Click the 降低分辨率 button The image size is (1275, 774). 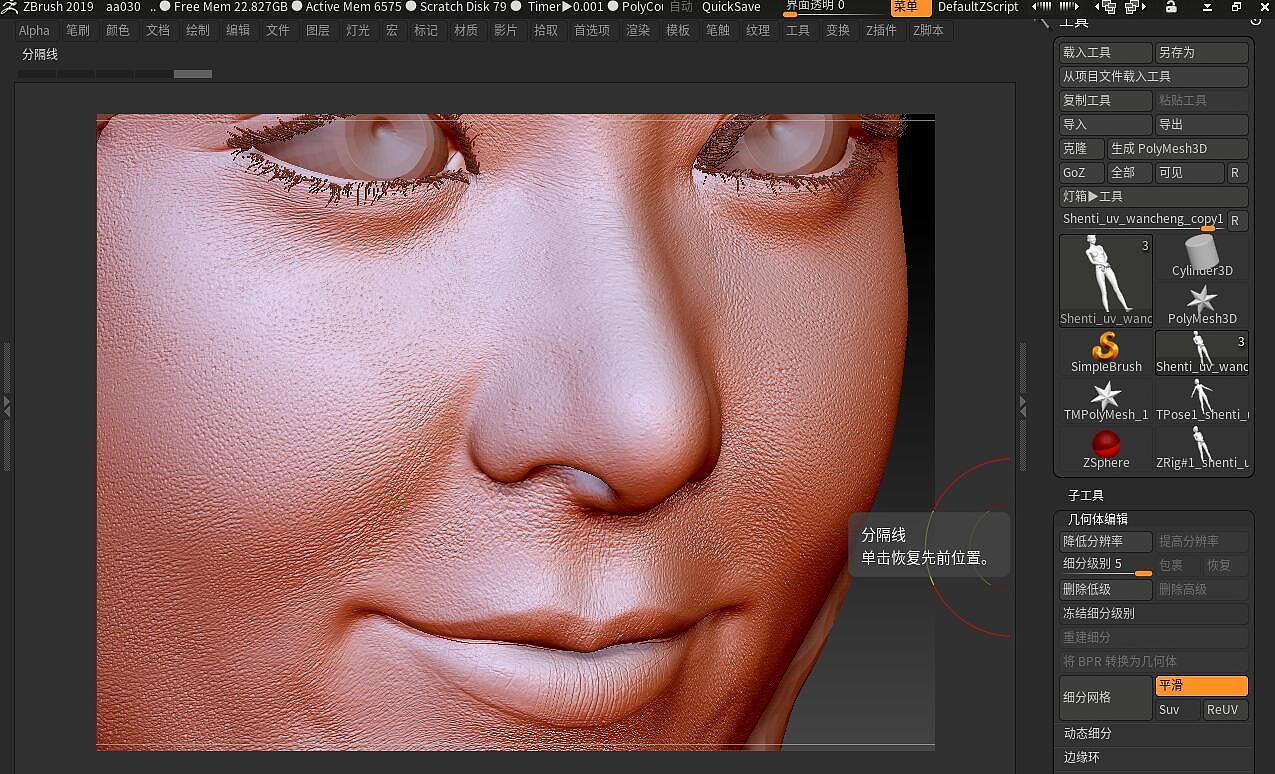coord(1106,541)
